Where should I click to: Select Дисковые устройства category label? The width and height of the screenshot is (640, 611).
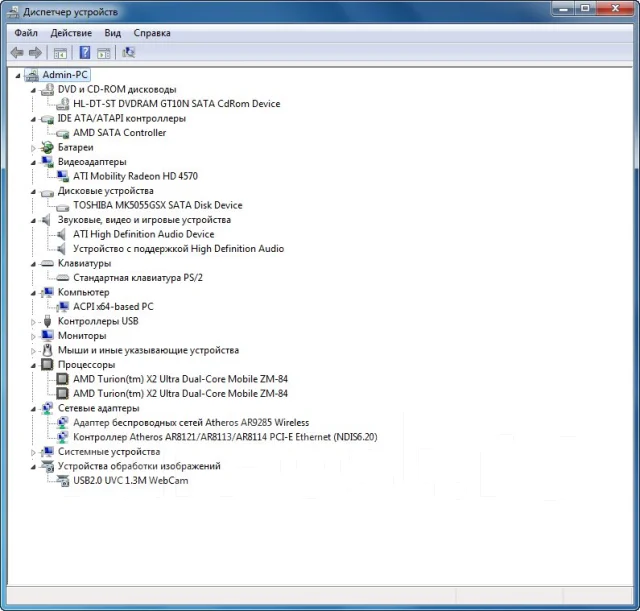[x=106, y=191]
